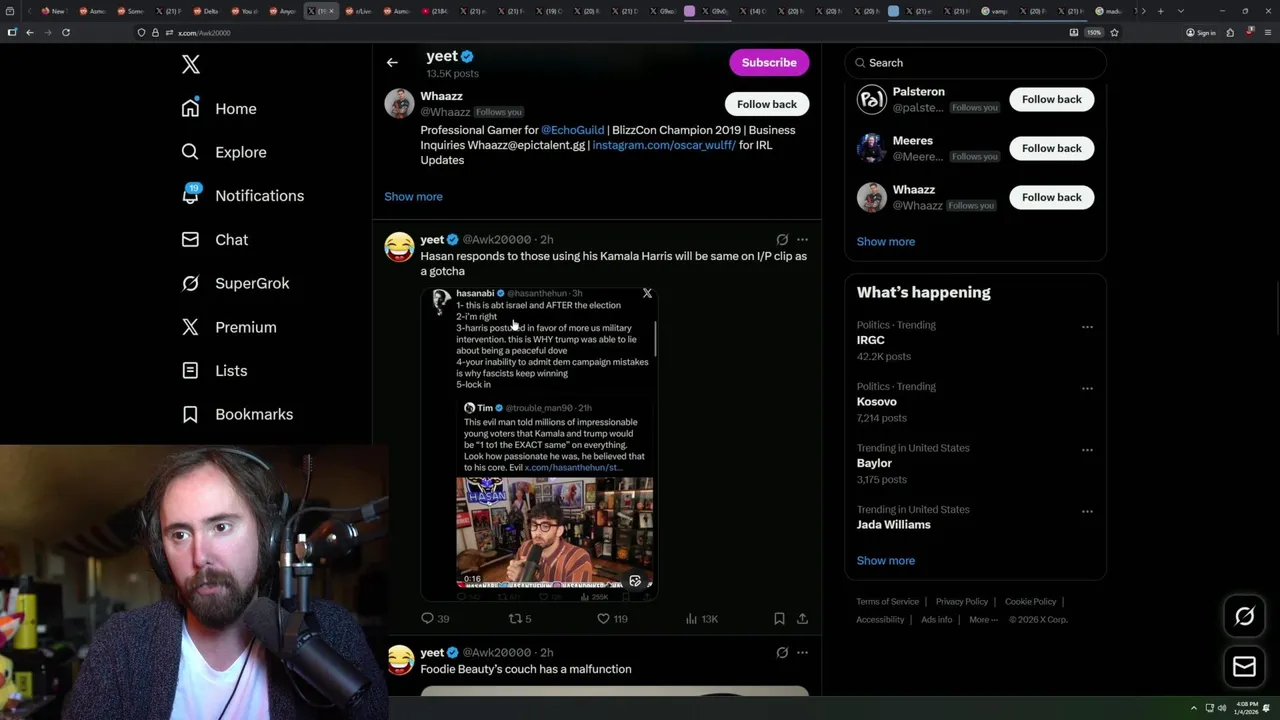This screenshot has height=720, width=1280.
Task: Repost the Hasan responds tweet
Action: [x=520, y=619]
